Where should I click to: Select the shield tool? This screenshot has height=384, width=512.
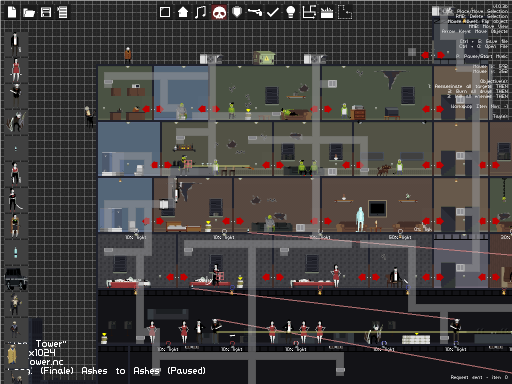click(237, 12)
